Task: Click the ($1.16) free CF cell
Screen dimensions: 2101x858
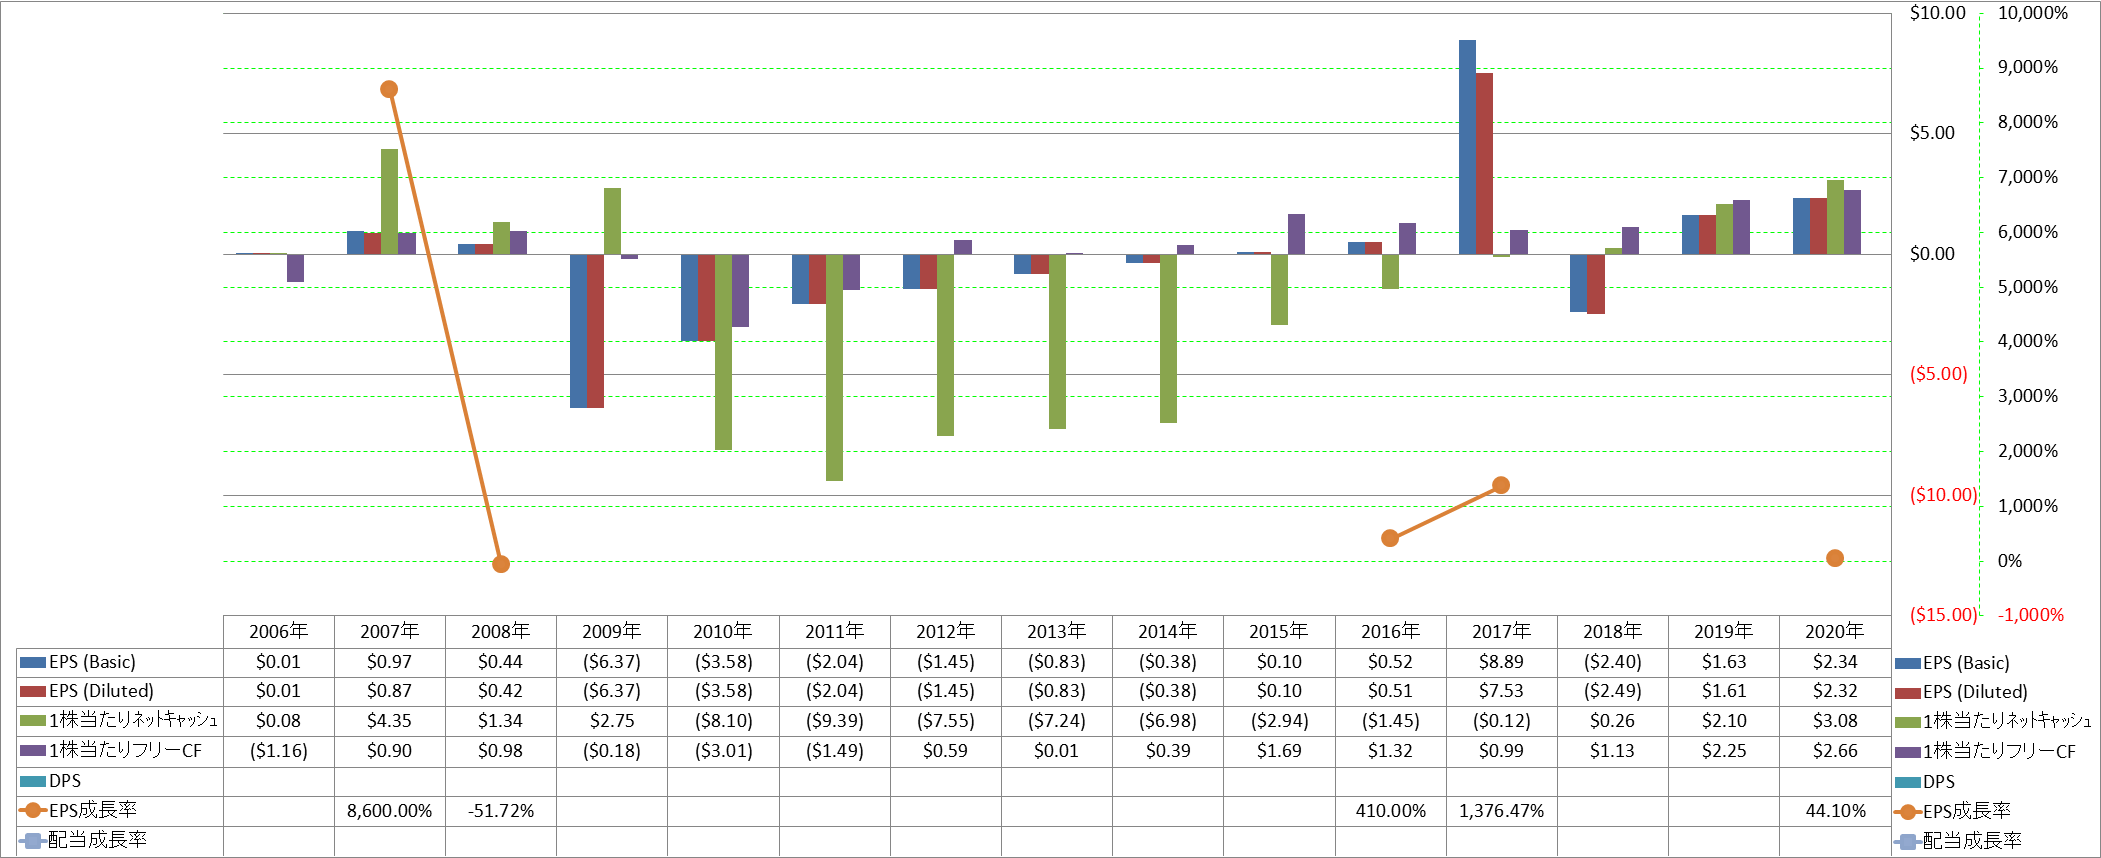Action: pyautogui.click(x=278, y=751)
